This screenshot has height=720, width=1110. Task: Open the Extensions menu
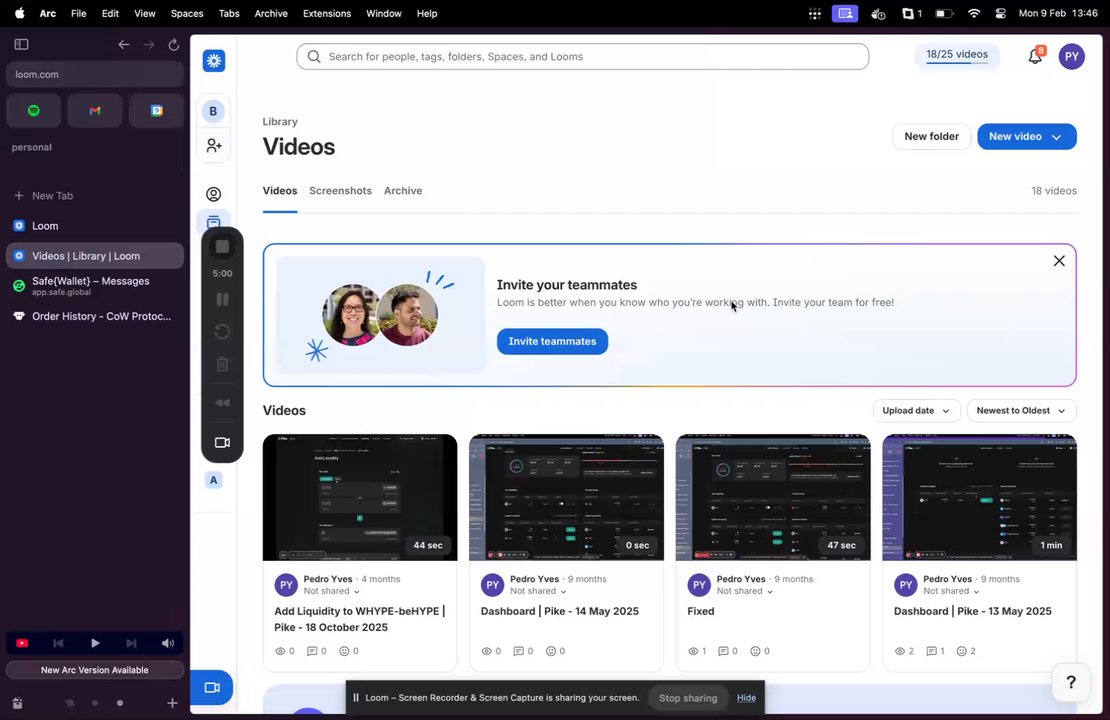[x=326, y=13]
